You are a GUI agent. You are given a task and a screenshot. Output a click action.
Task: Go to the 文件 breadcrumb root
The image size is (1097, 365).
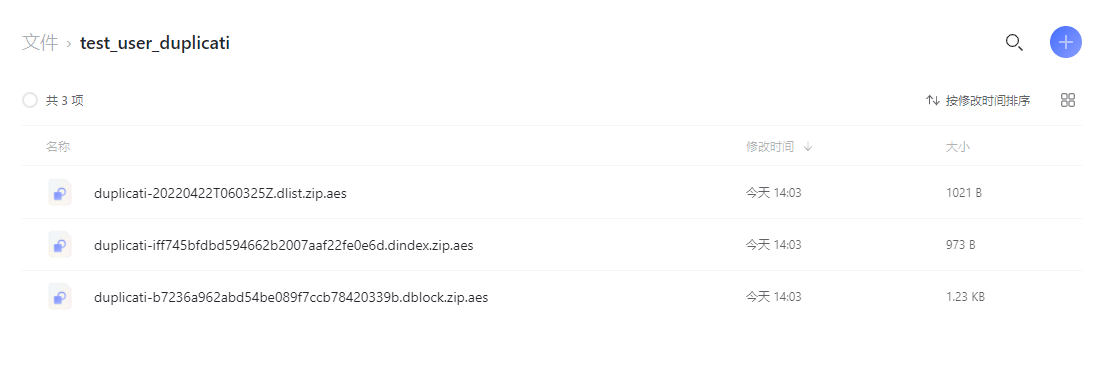(40, 43)
